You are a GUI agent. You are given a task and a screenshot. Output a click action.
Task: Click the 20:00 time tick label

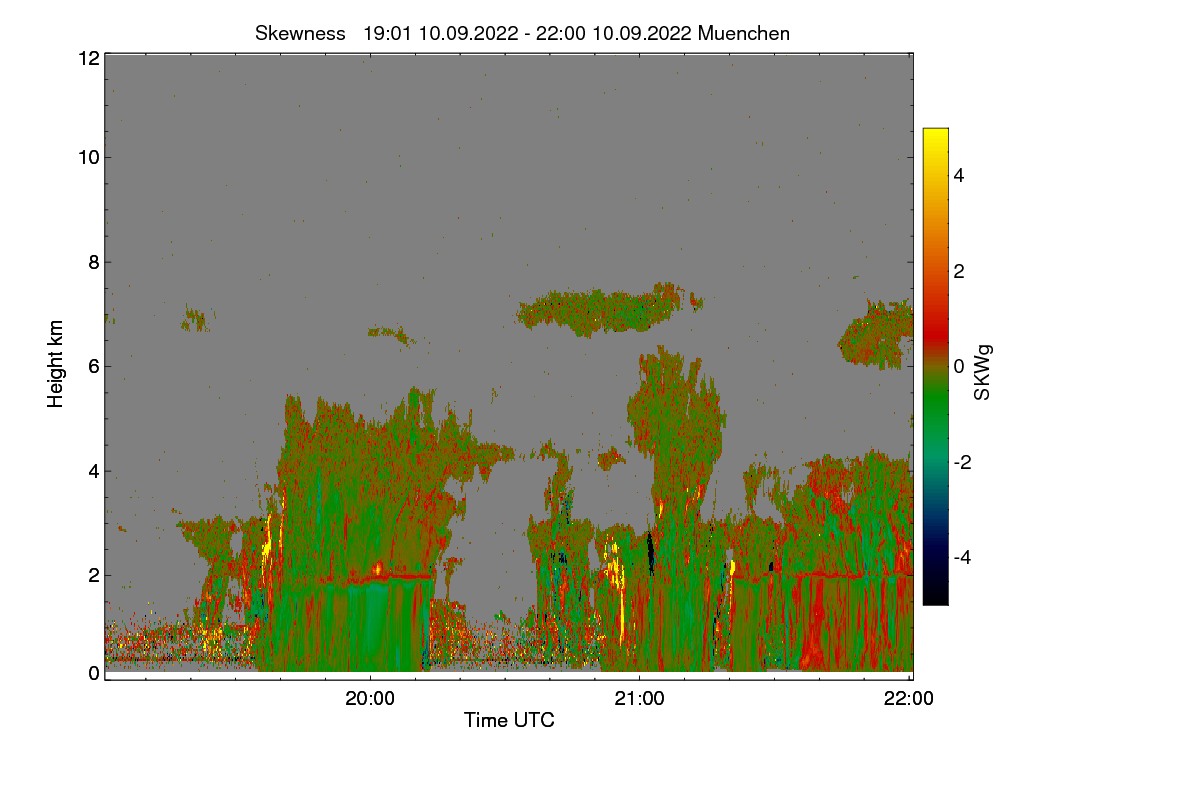click(370, 699)
